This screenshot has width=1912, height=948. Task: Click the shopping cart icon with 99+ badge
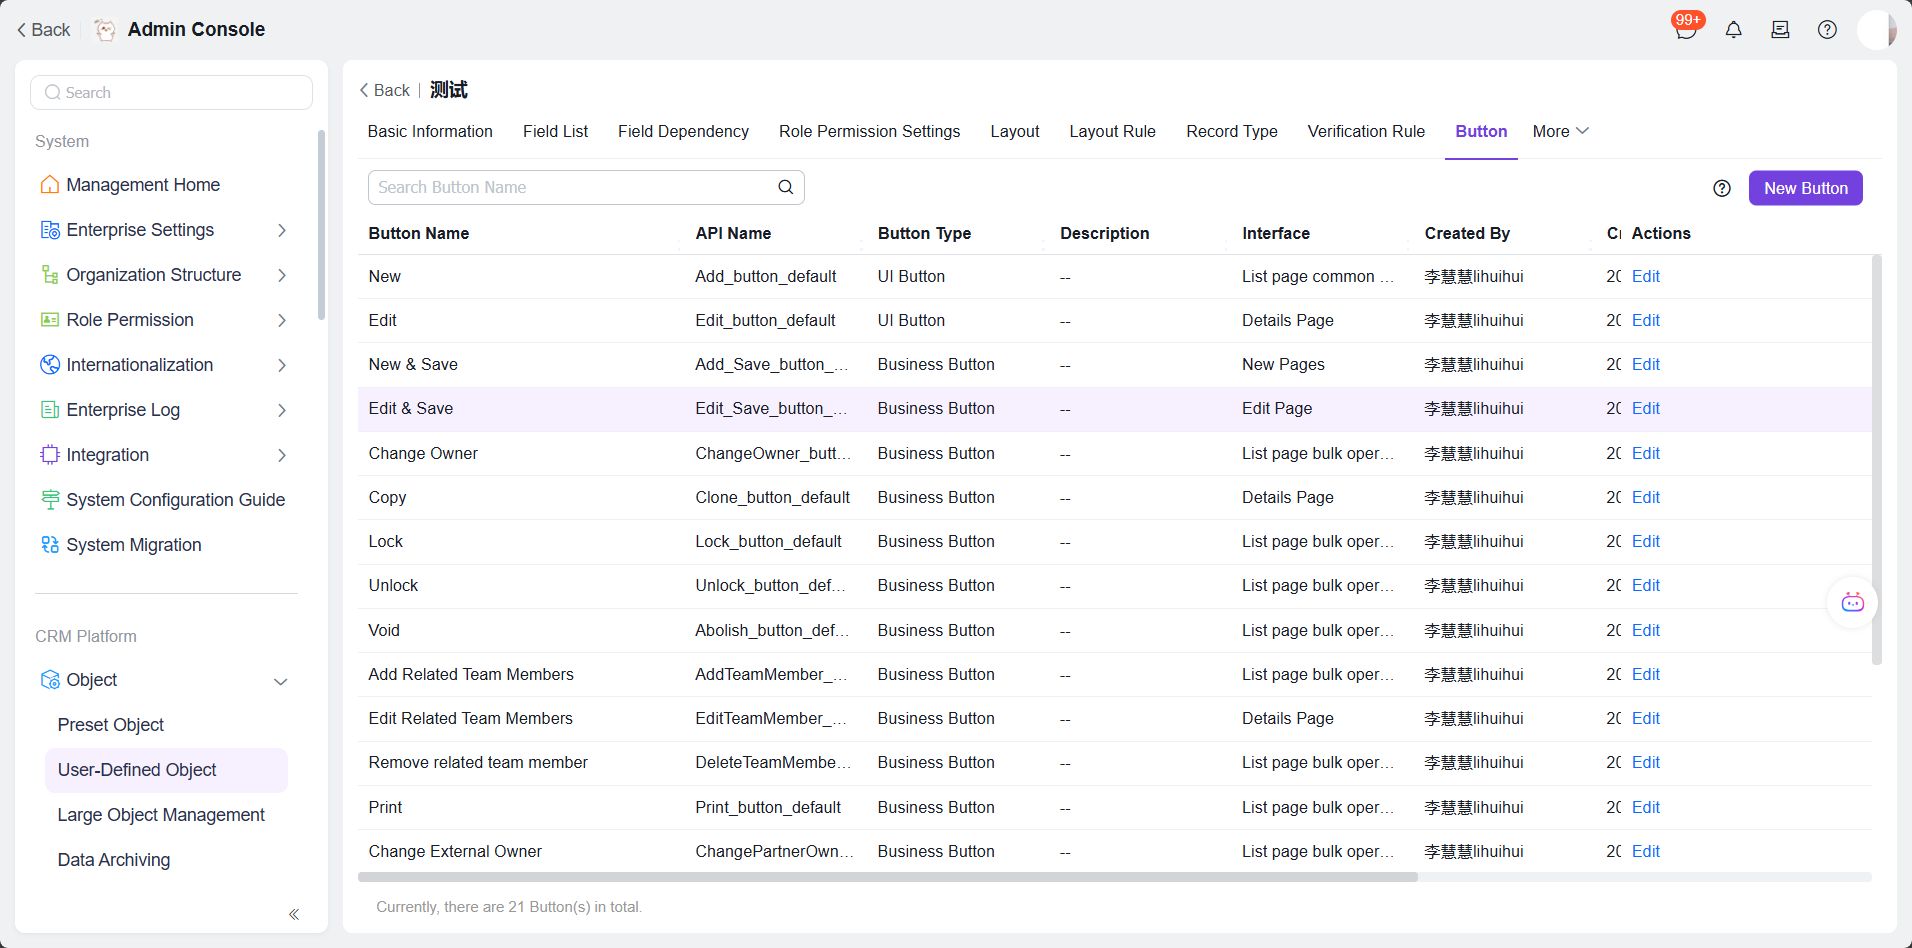pos(1685,30)
